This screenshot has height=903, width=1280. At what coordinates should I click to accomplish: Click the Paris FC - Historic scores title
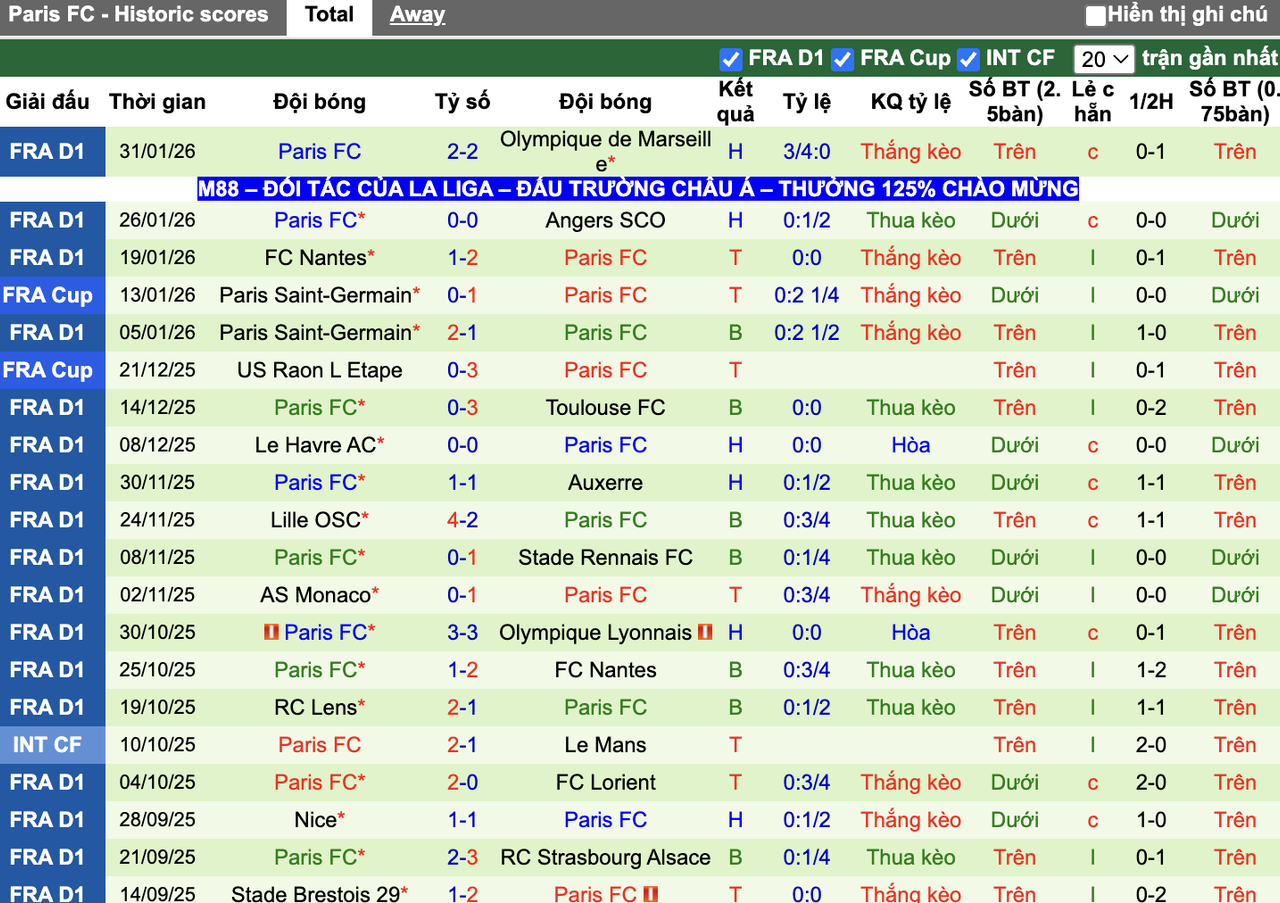[x=138, y=15]
